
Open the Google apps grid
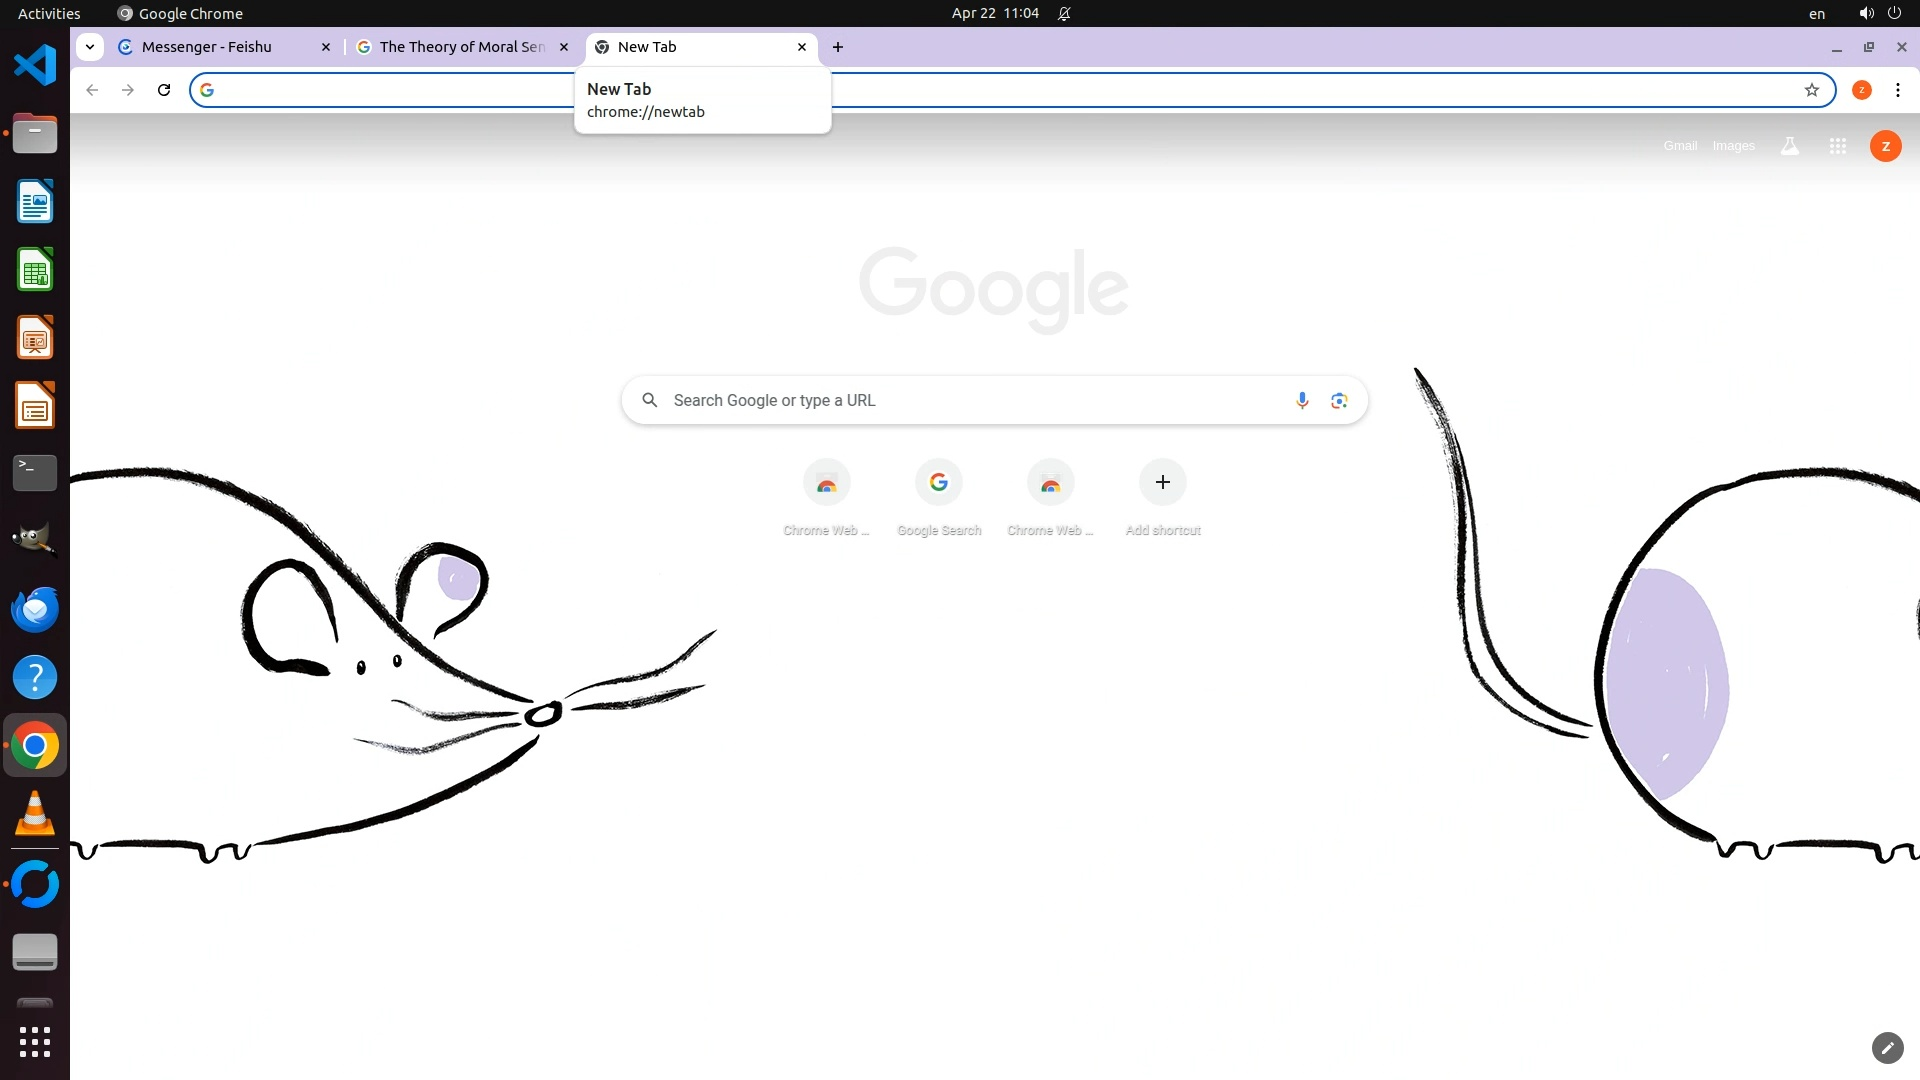pos(1838,146)
